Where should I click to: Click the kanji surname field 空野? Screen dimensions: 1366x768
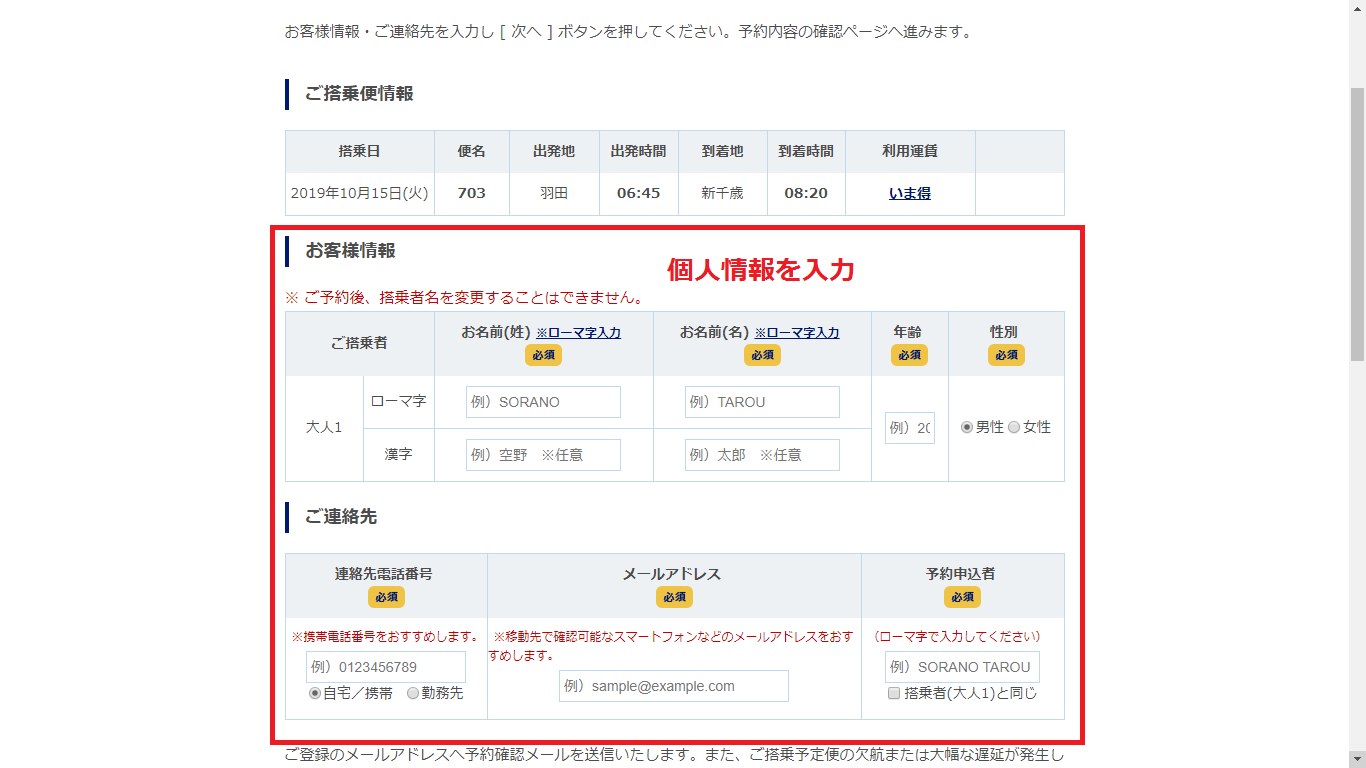pos(543,455)
